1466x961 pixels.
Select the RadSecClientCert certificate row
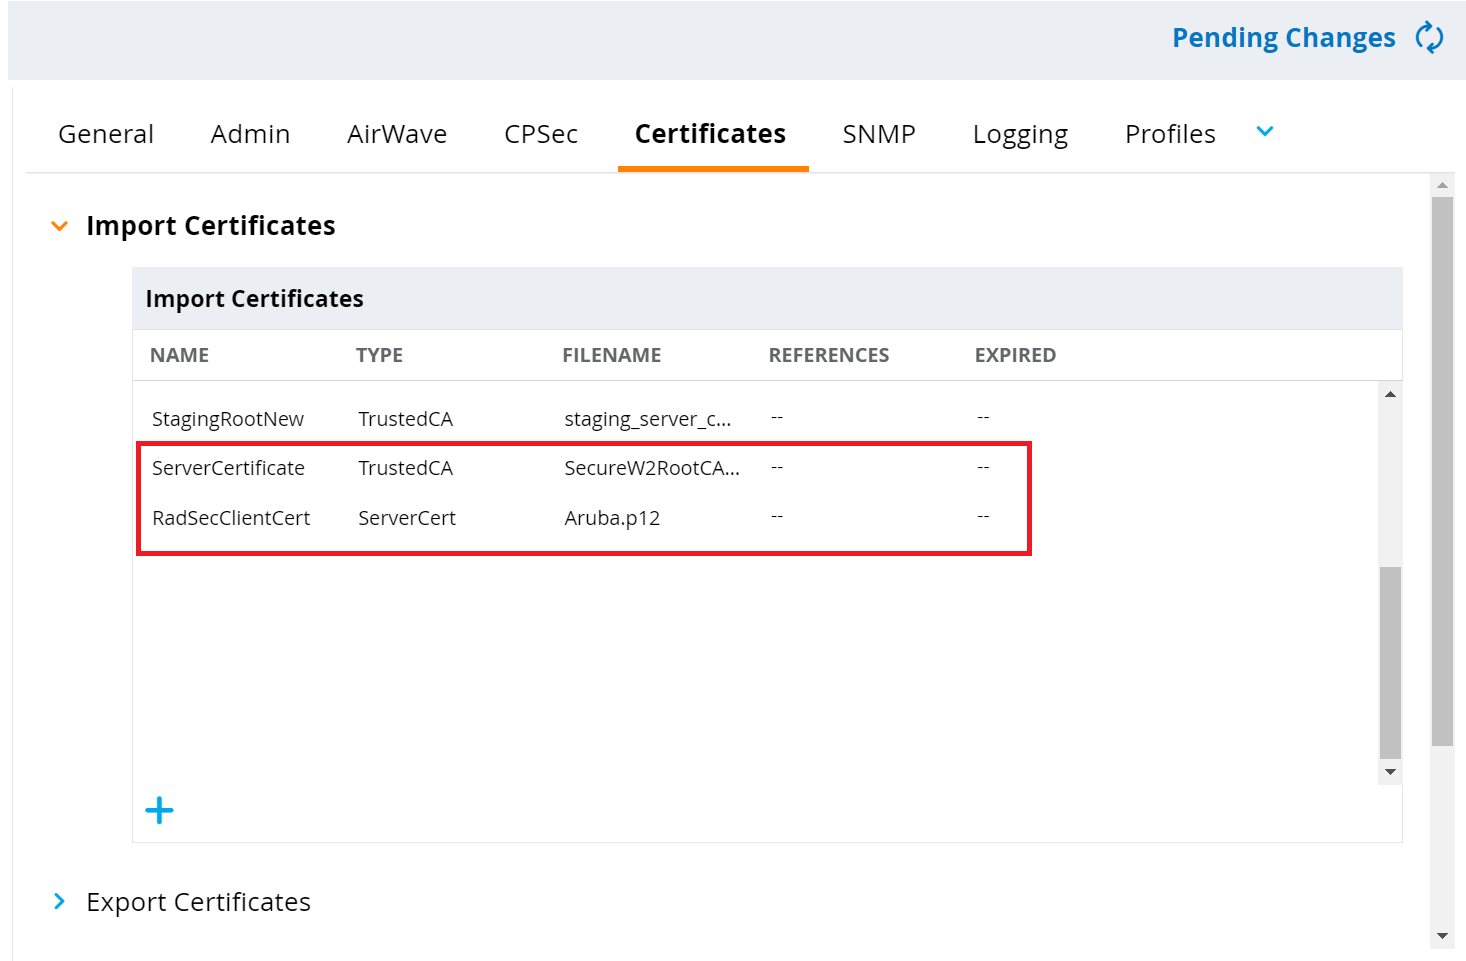(231, 518)
